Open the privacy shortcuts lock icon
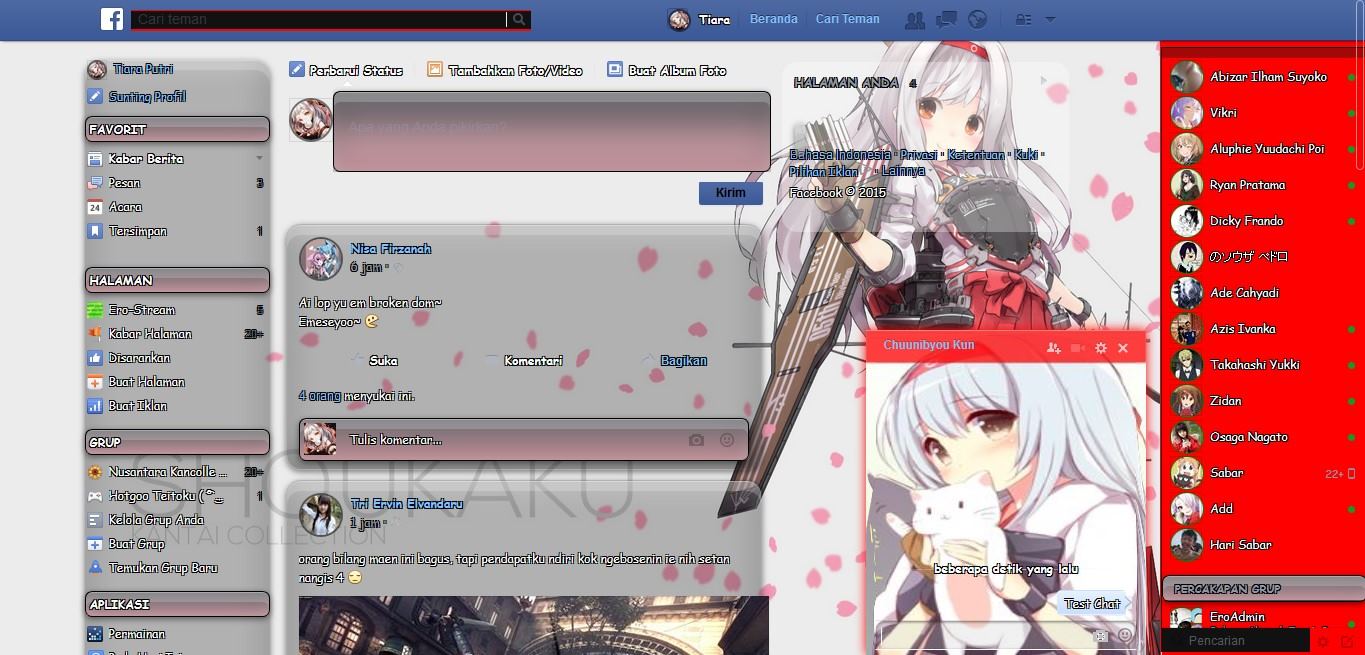This screenshot has height=655, width=1365. coord(1023,19)
